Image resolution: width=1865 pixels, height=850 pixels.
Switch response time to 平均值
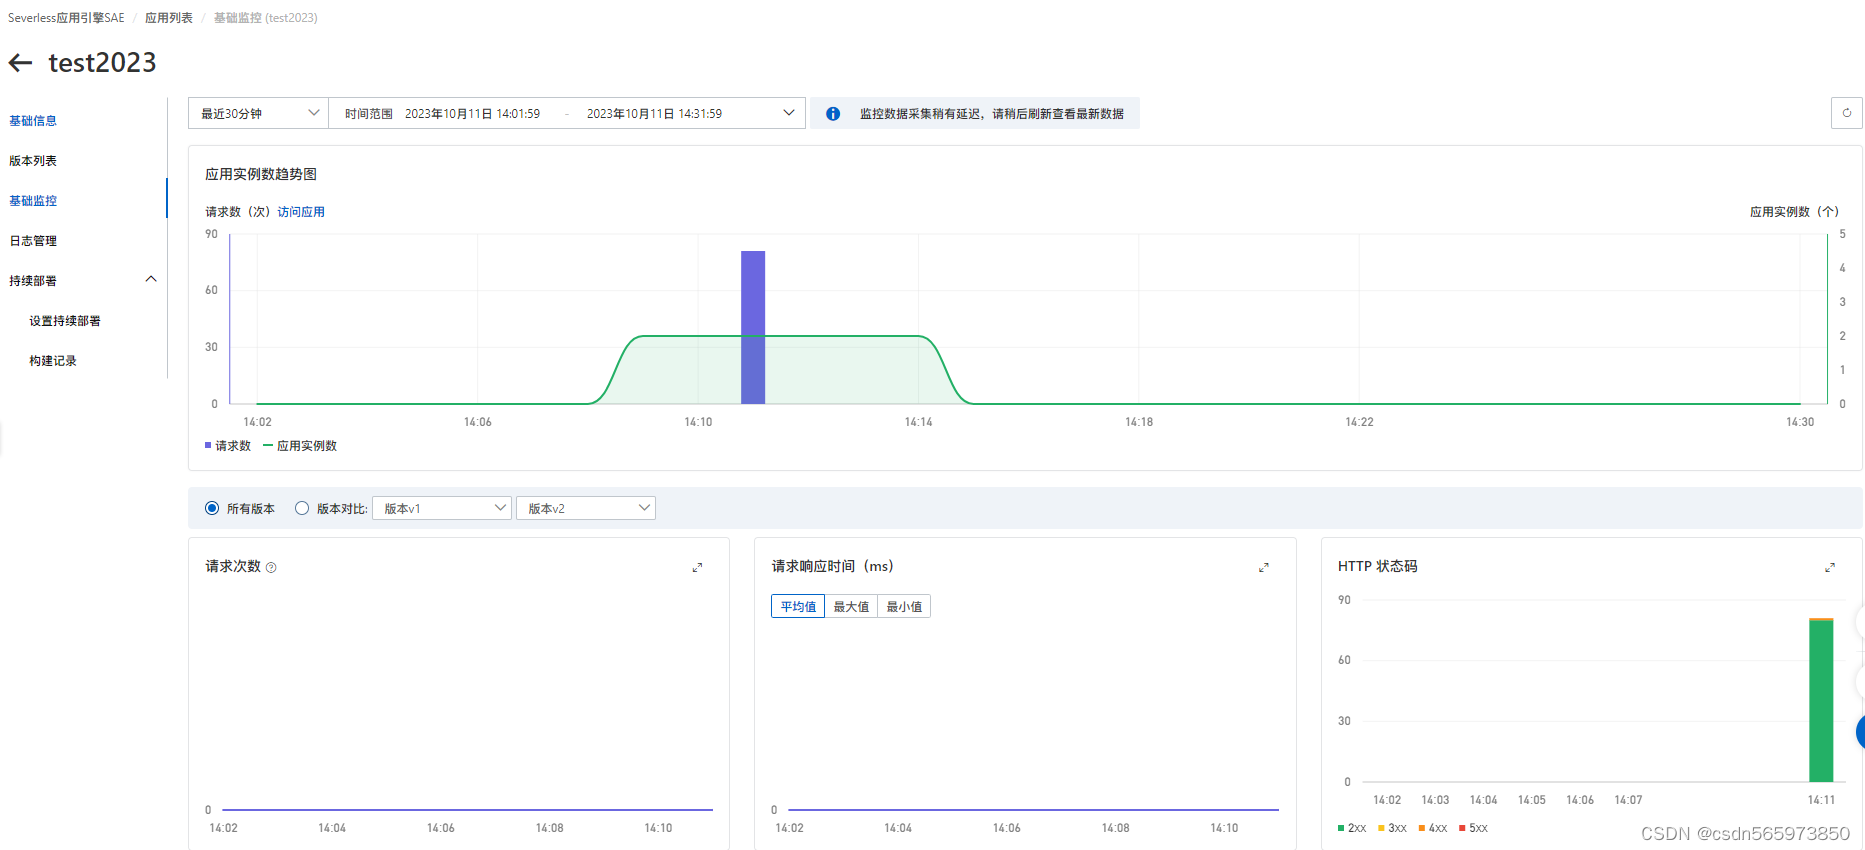point(798,606)
